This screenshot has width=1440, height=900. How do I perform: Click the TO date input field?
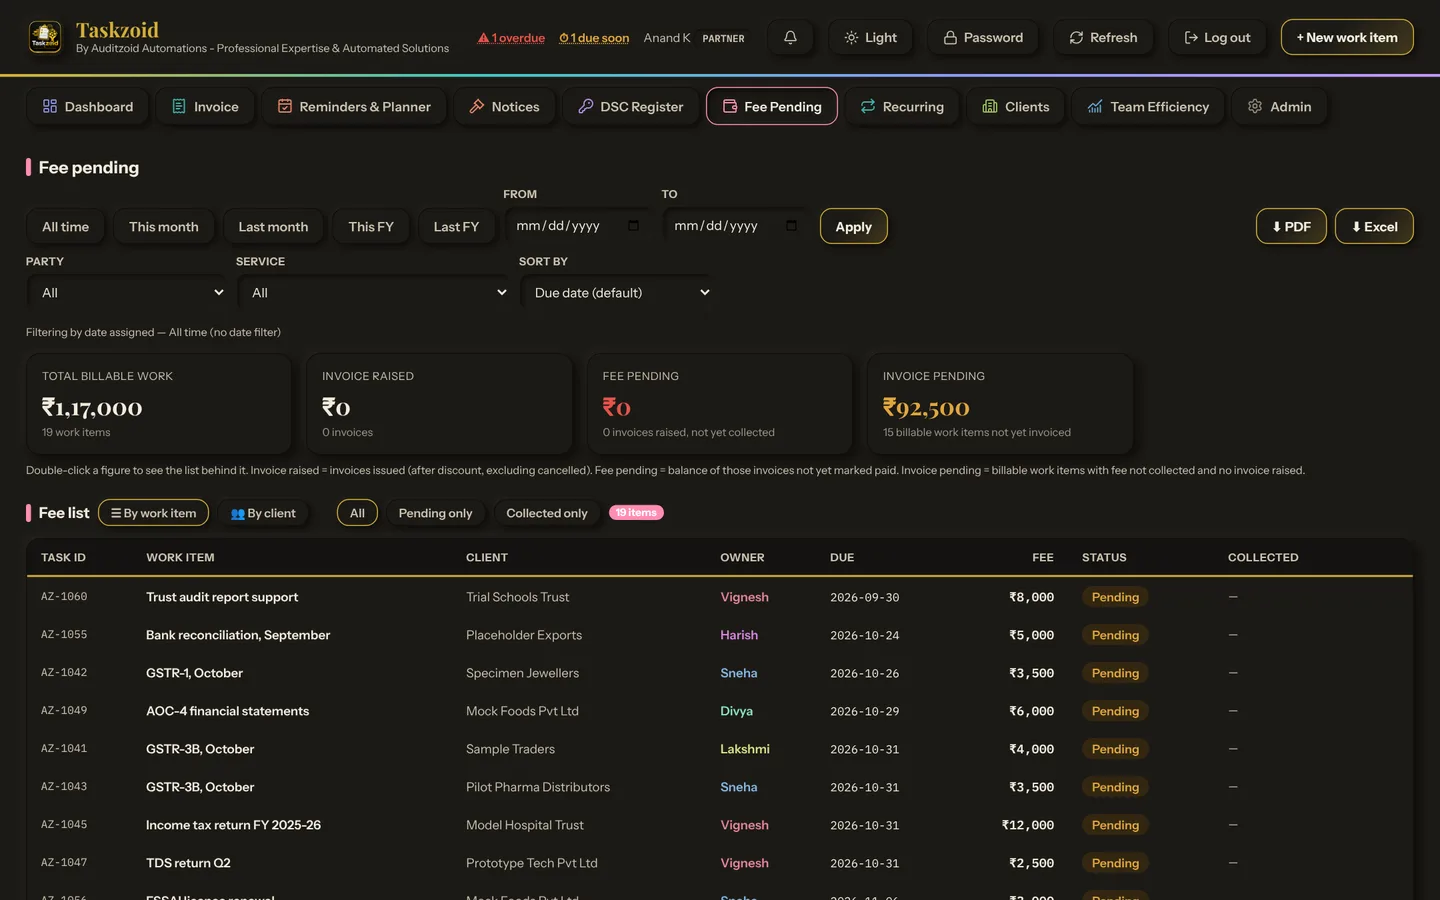click(x=735, y=226)
